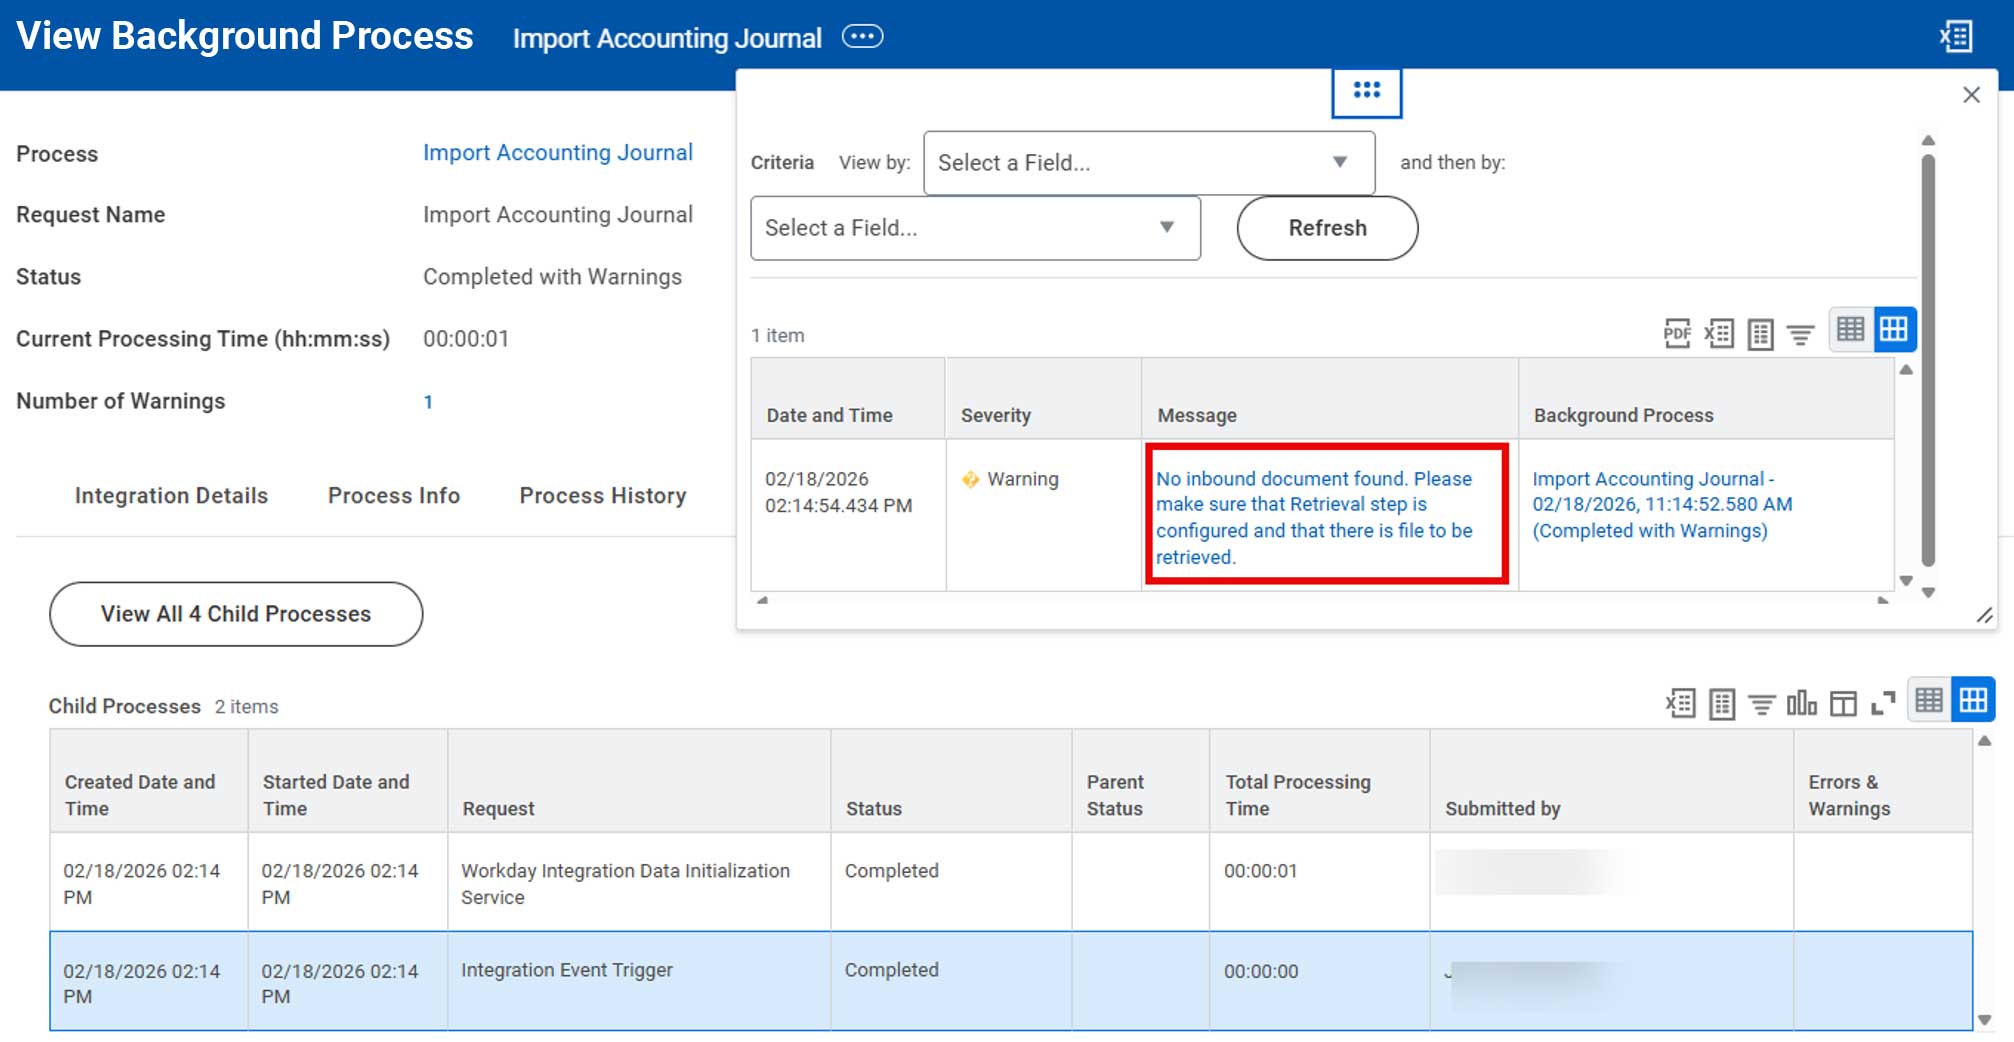Viewport: 2014px width, 1042px height.
Task: Open the filter for Child Processes
Action: point(1760,703)
